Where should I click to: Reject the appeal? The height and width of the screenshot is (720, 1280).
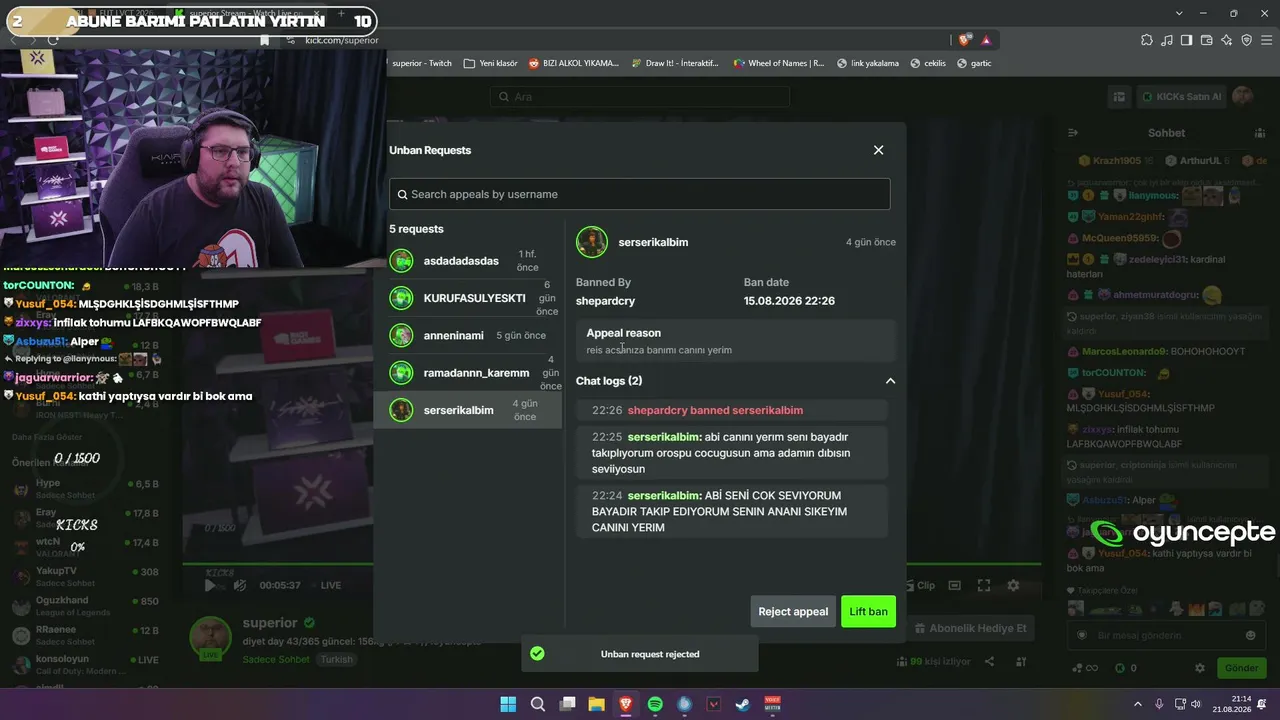(793, 612)
